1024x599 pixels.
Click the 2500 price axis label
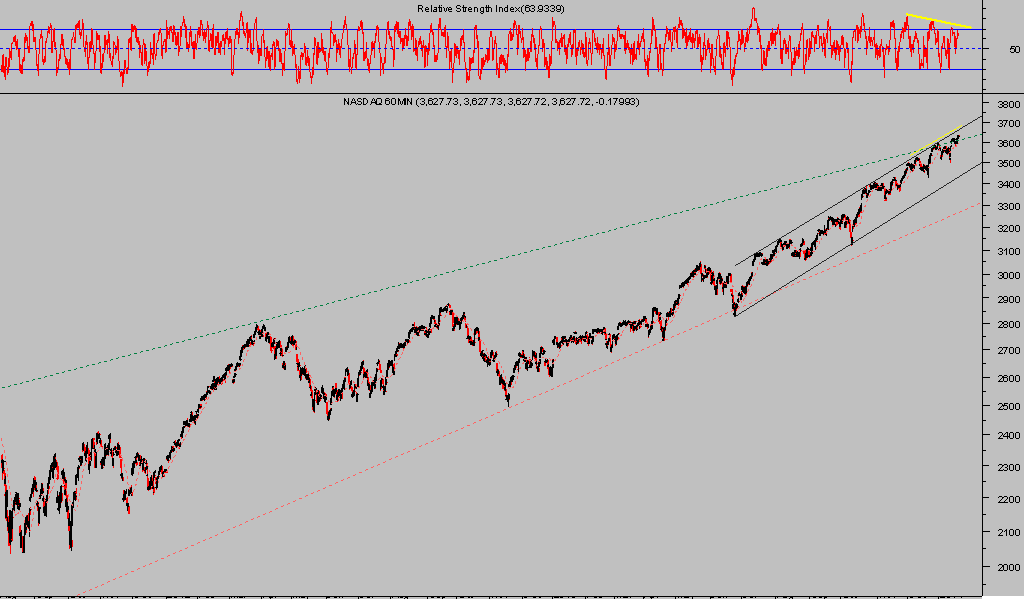tap(1007, 406)
